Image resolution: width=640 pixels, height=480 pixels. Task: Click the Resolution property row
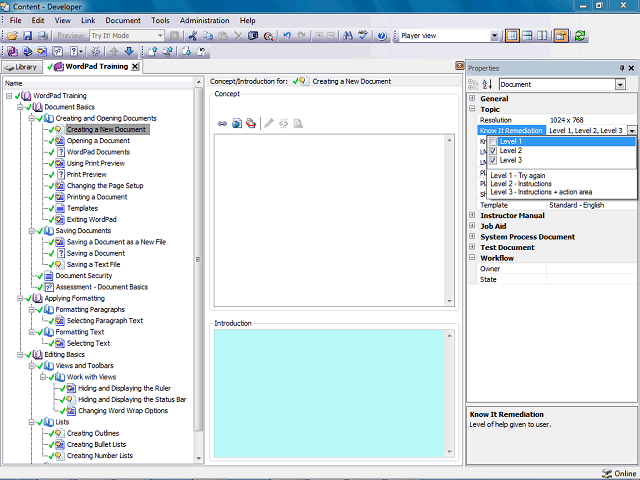(557, 120)
